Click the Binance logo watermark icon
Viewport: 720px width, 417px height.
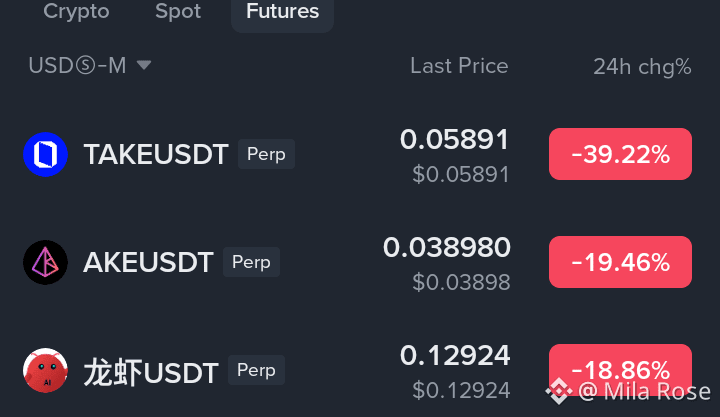pyautogui.click(x=559, y=391)
